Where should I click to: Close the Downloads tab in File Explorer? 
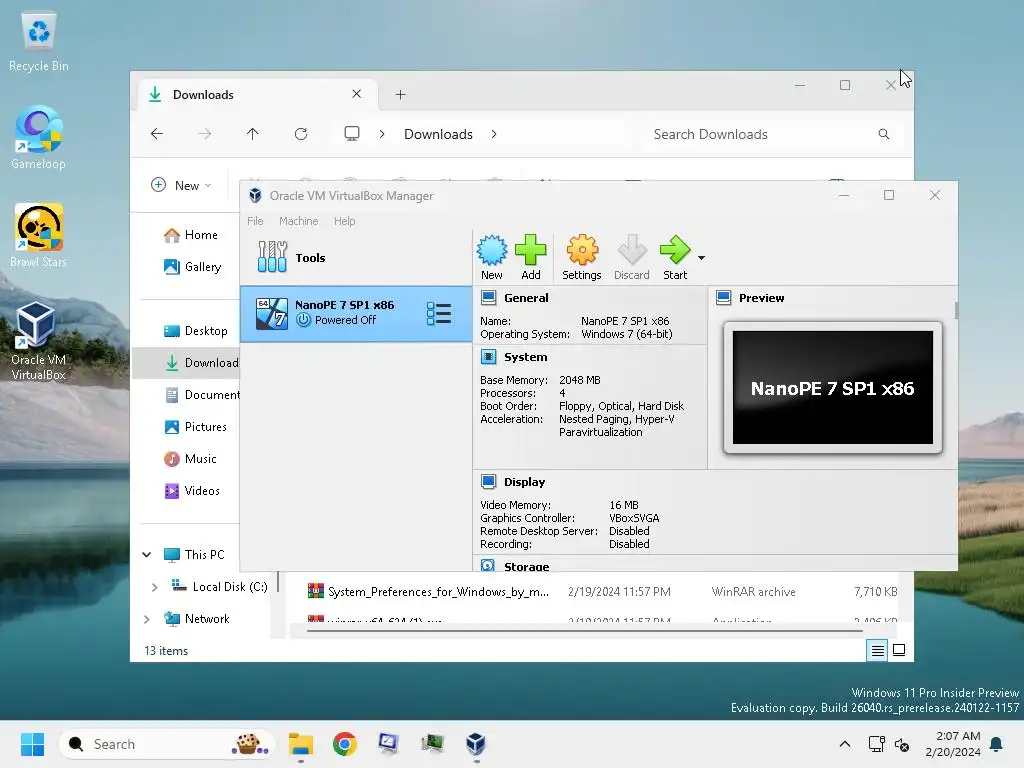click(357, 94)
